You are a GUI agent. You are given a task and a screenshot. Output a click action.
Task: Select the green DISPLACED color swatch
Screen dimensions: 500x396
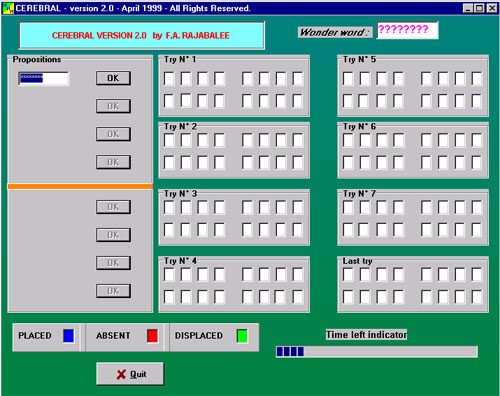[242, 336]
